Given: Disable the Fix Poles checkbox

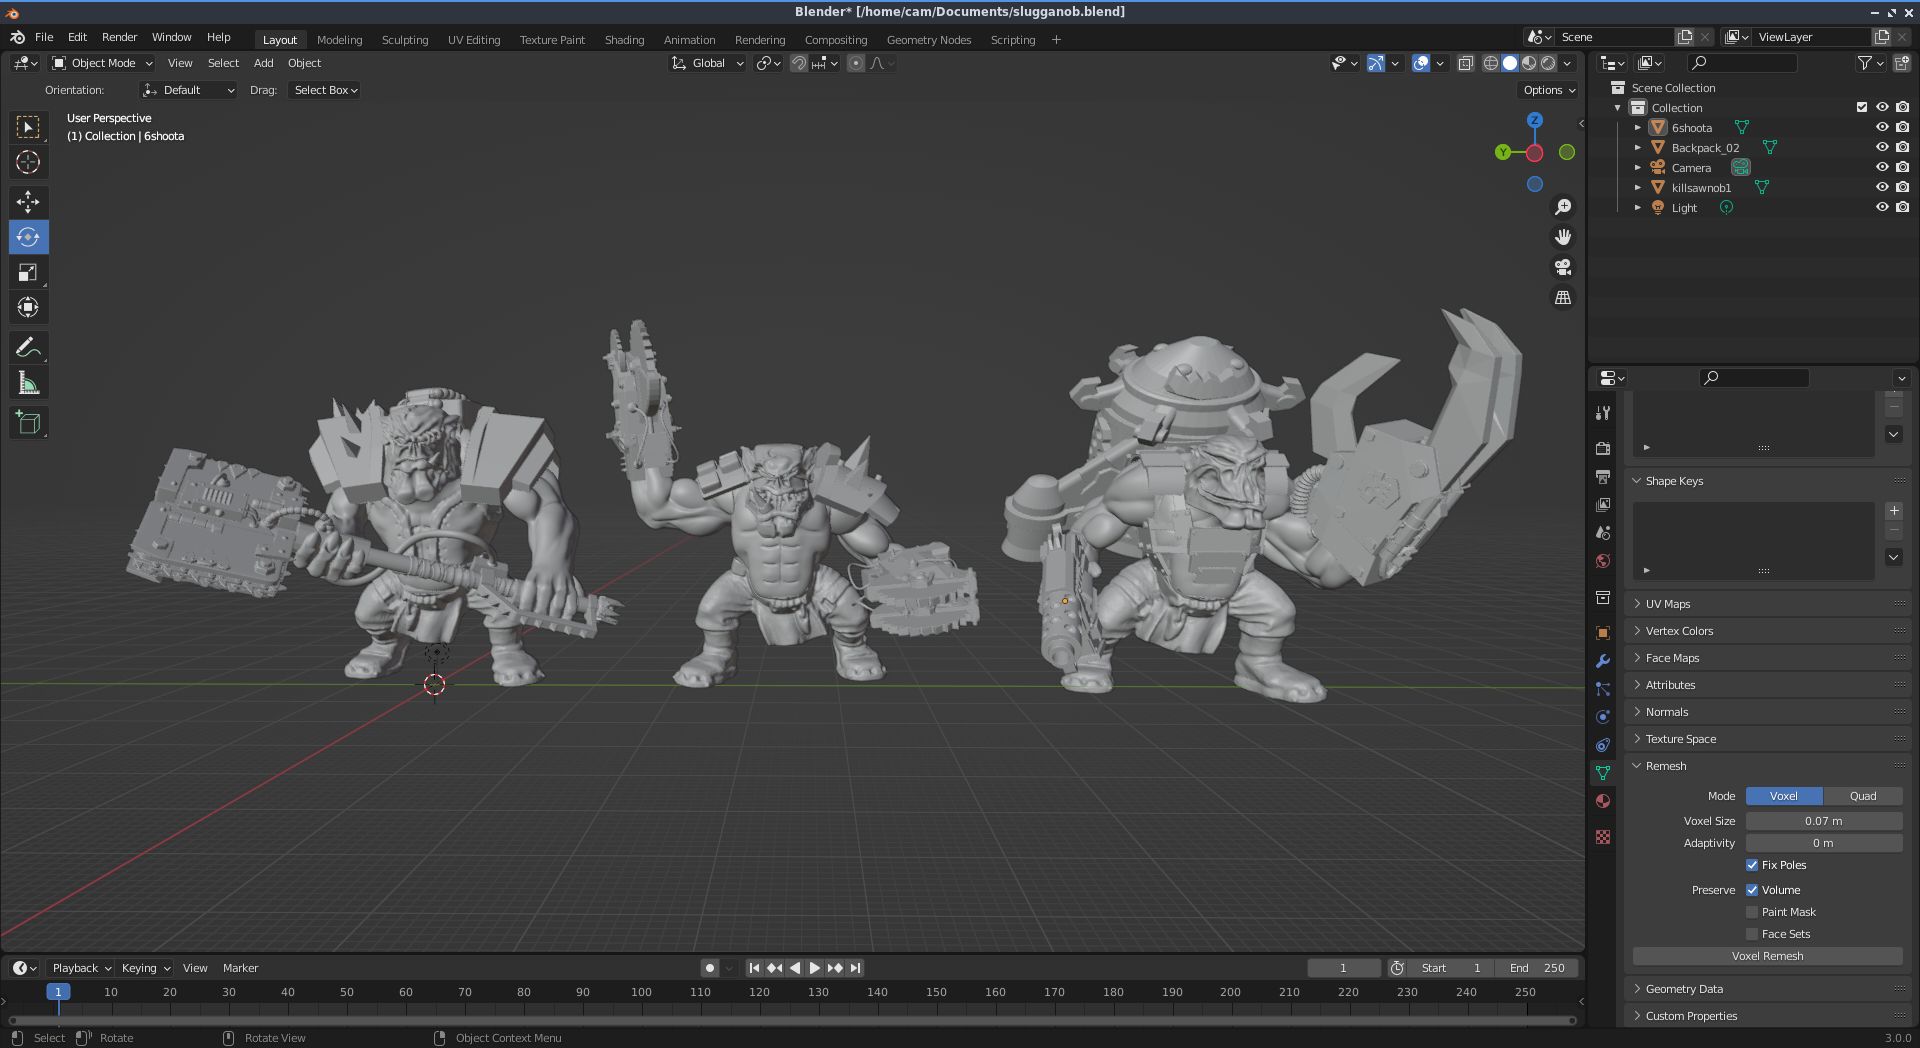Looking at the screenshot, I should click(1752, 865).
